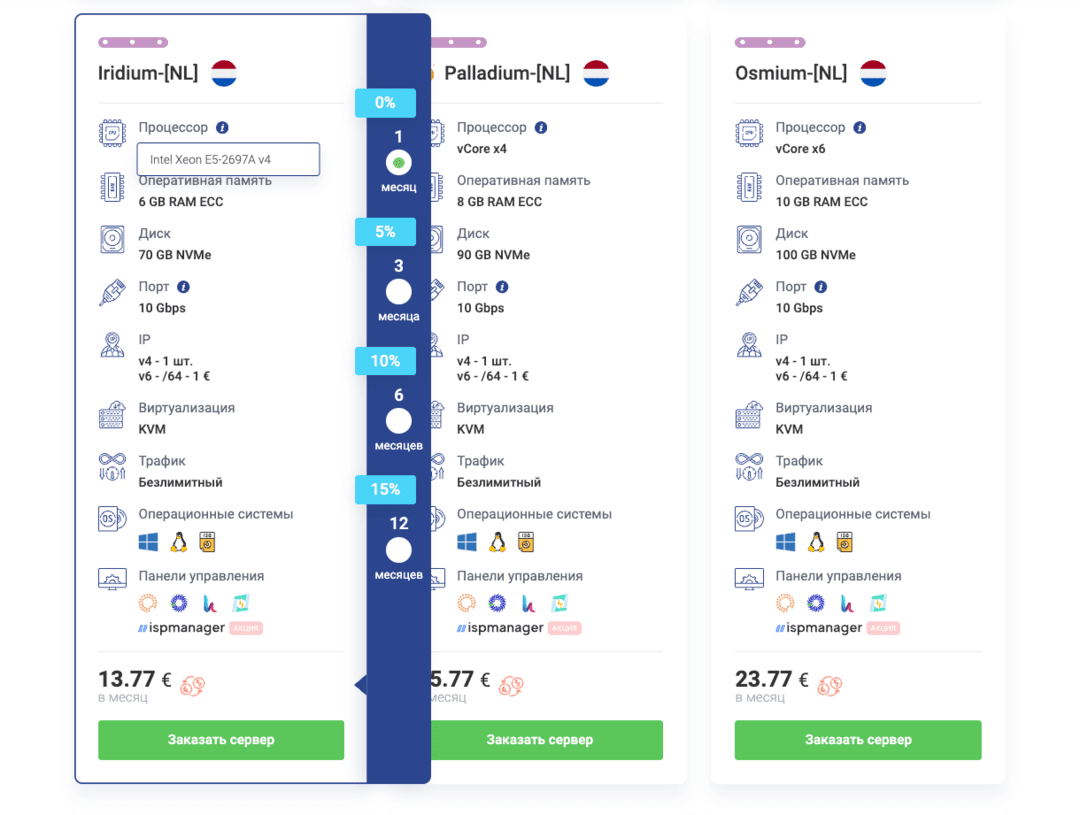Click the discount coins icon near 23.77 €

click(828, 685)
